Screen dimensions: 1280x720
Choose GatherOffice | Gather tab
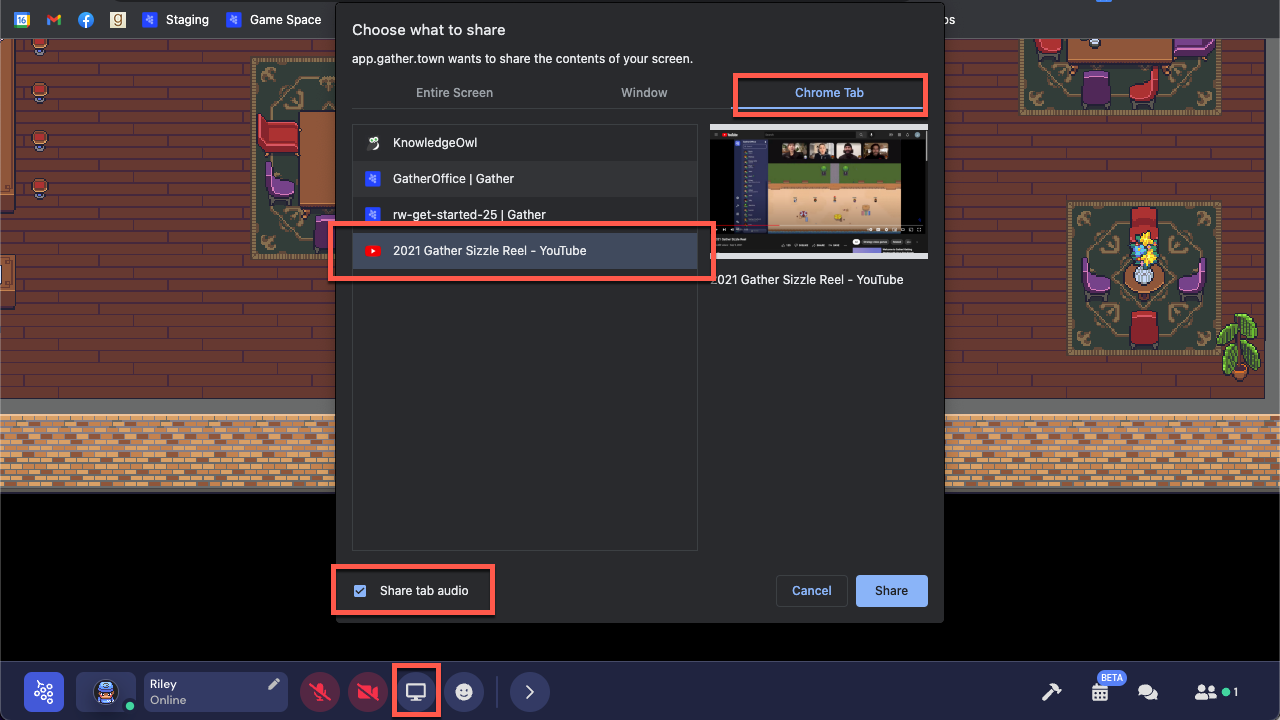click(525, 179)
